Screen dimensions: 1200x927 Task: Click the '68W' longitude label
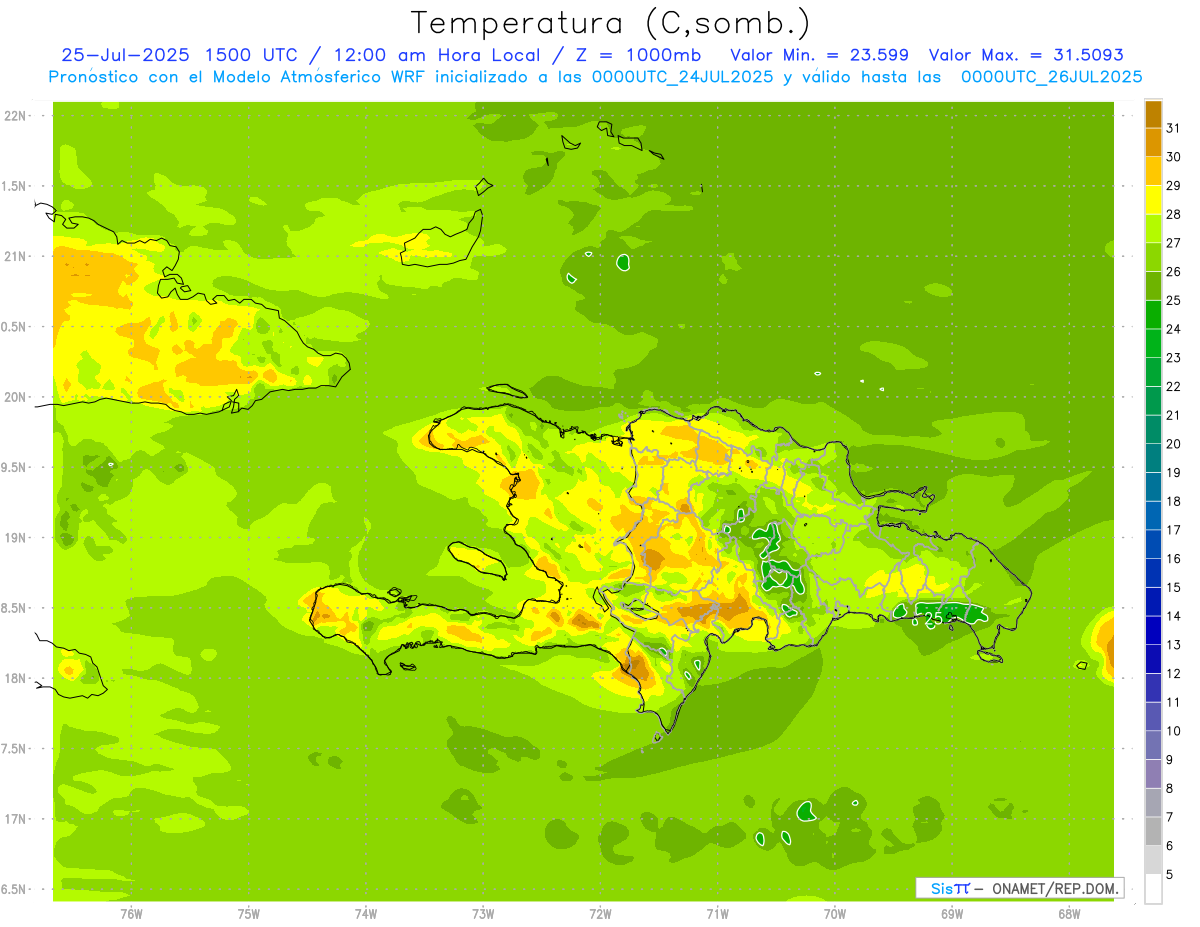pyautogui.click(x=1069, y=914)
